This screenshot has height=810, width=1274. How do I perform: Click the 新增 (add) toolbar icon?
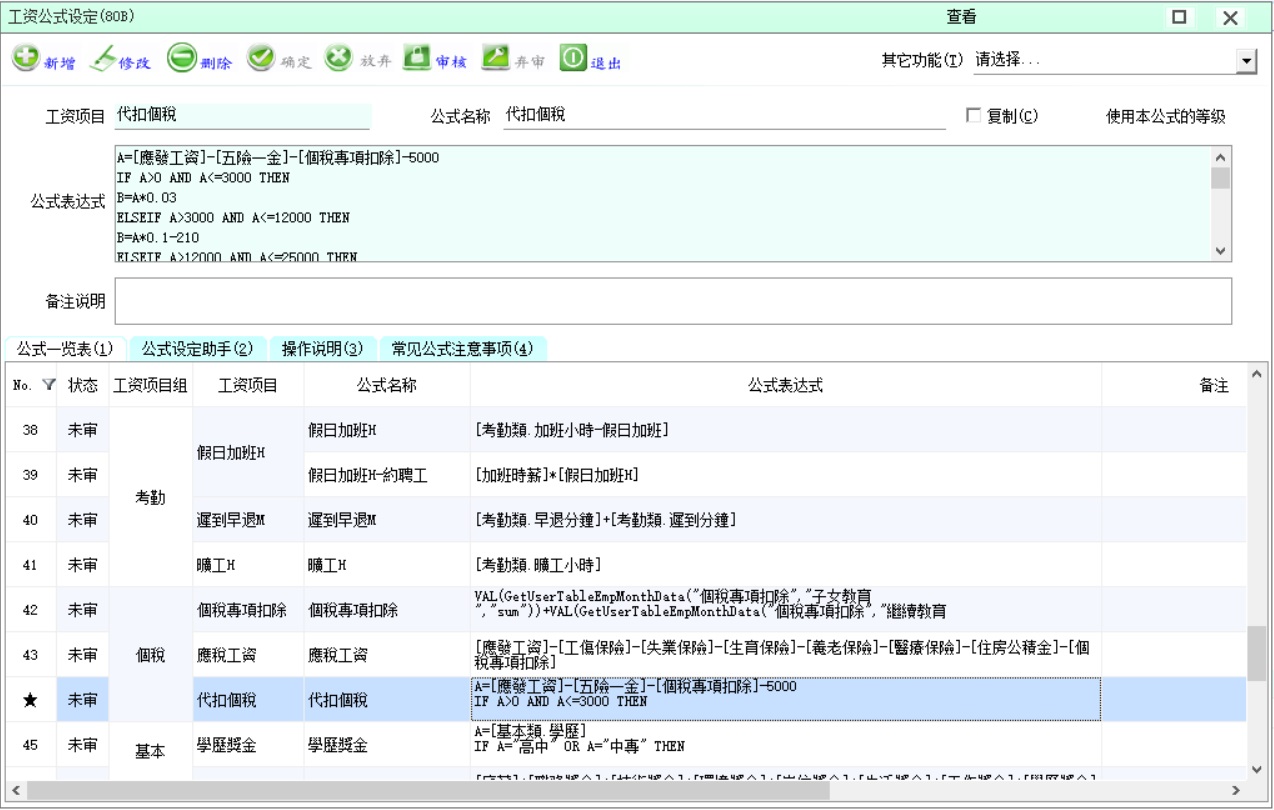tap(27, 59)
